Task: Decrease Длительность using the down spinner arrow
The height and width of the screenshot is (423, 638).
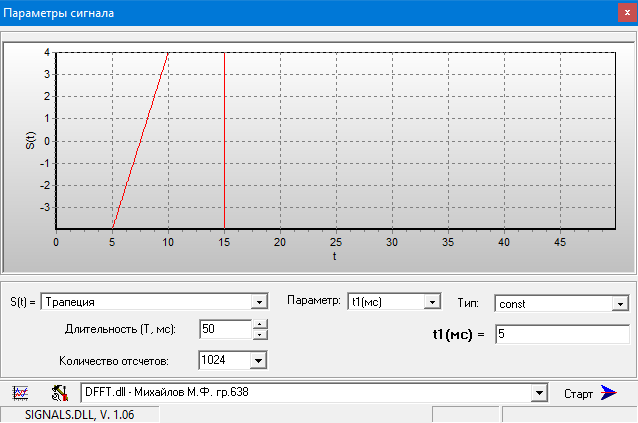Action: pos(259,336)
